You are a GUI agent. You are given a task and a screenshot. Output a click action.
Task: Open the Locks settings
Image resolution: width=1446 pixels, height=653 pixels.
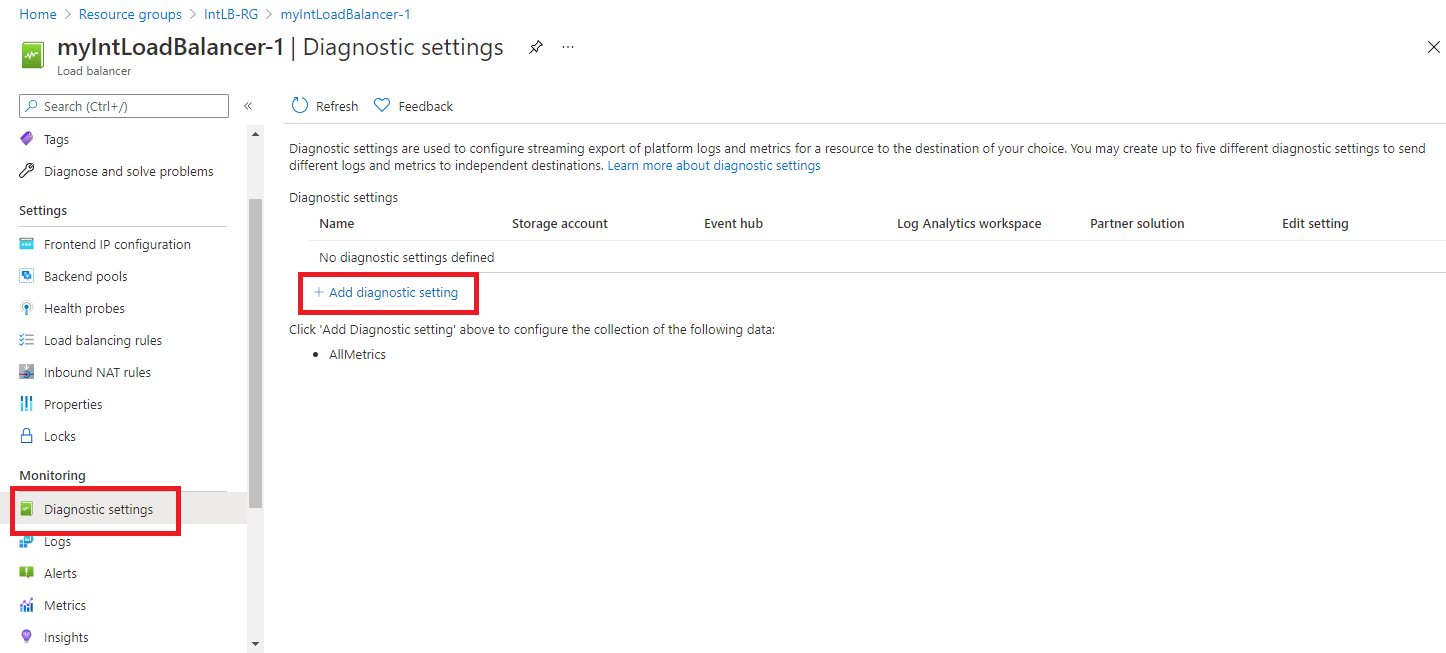point(60,435)
